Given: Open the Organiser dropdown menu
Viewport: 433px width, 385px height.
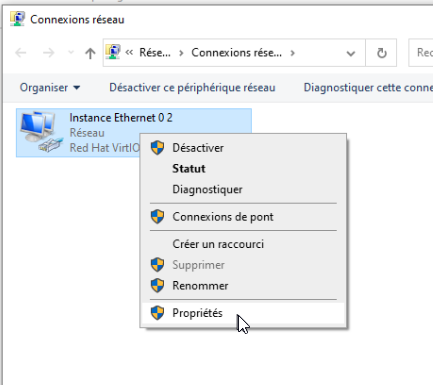Looking at the screenshot, I should (x=50, y=88).
